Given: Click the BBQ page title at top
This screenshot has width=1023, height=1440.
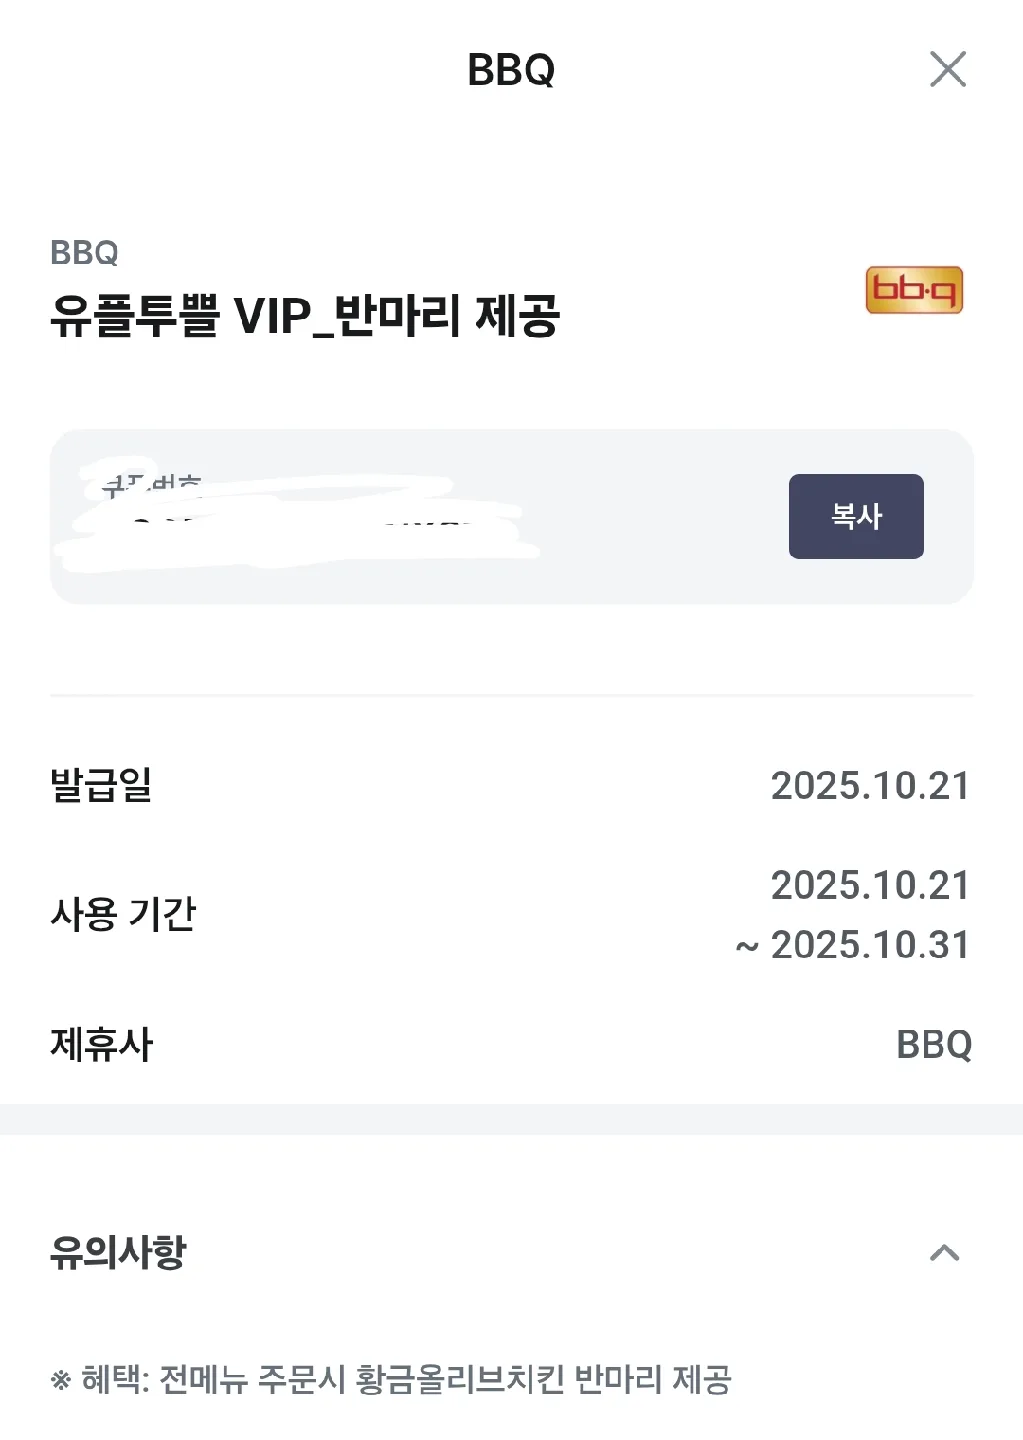Looking at the screenshot, I should (511, 70).
